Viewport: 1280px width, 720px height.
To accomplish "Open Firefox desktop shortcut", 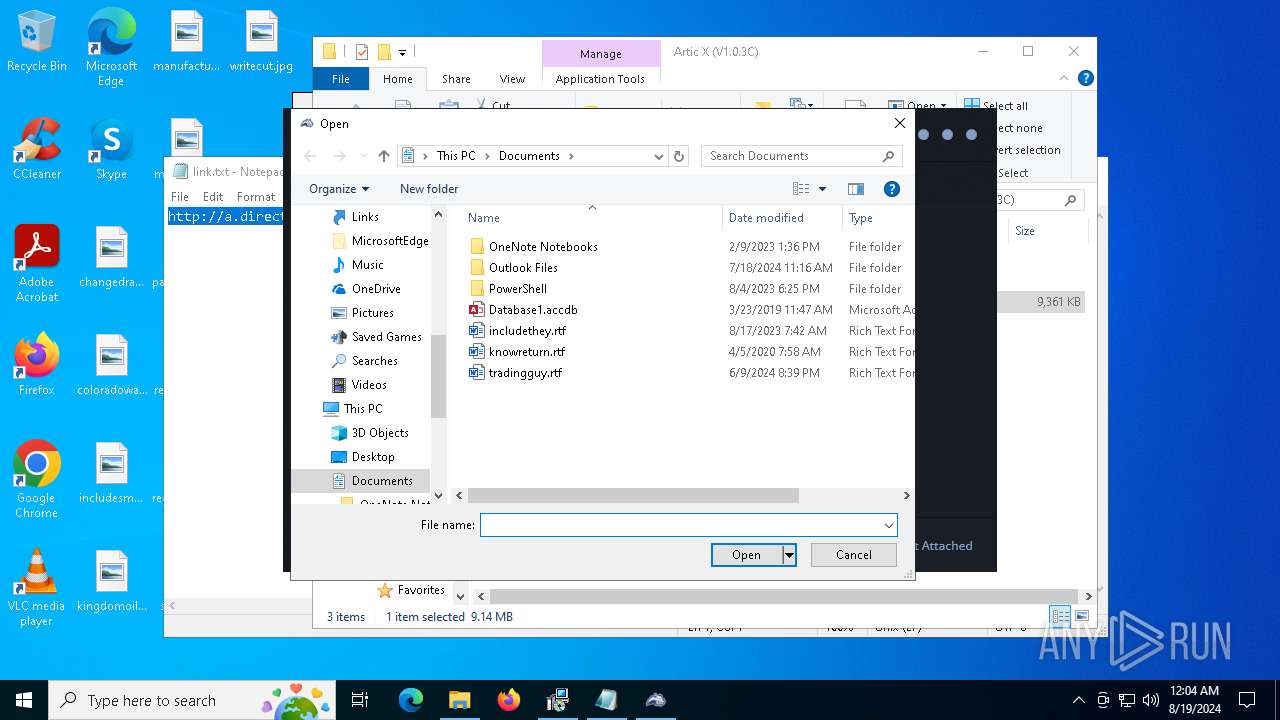I will point(37,364).
